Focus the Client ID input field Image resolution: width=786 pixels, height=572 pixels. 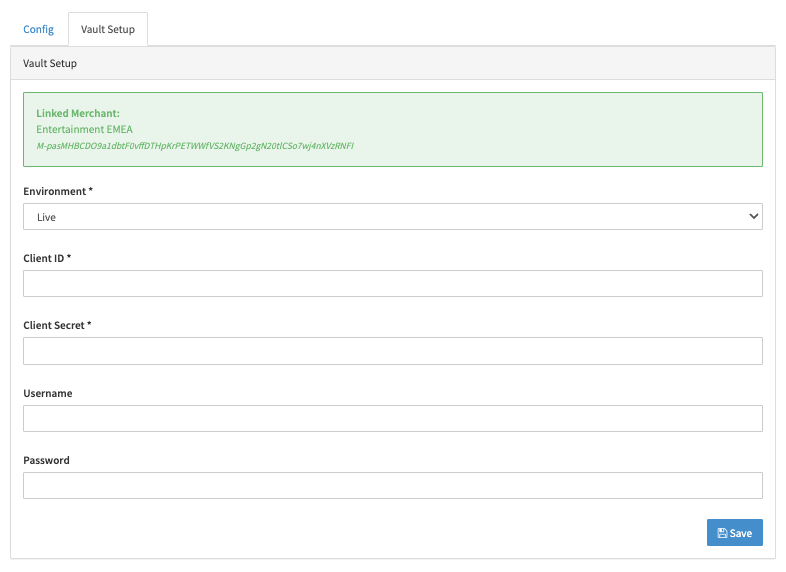click(392, 283)
